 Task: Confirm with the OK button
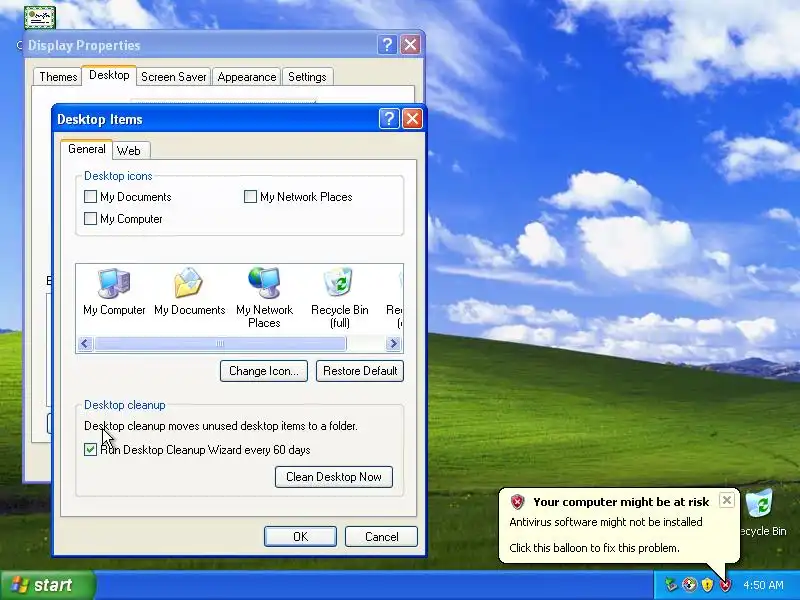tap(300, 537)
